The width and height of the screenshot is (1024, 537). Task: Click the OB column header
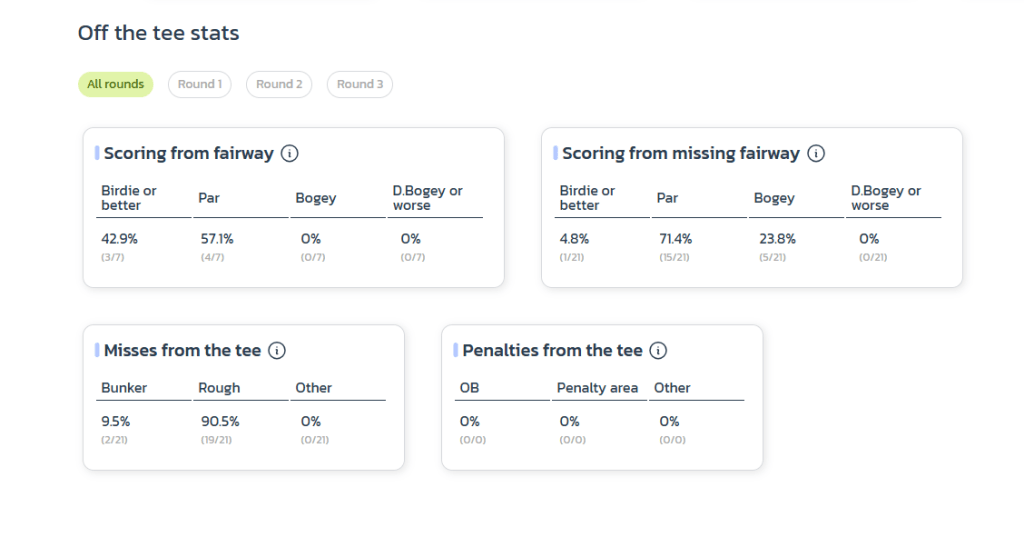point(469,388)
